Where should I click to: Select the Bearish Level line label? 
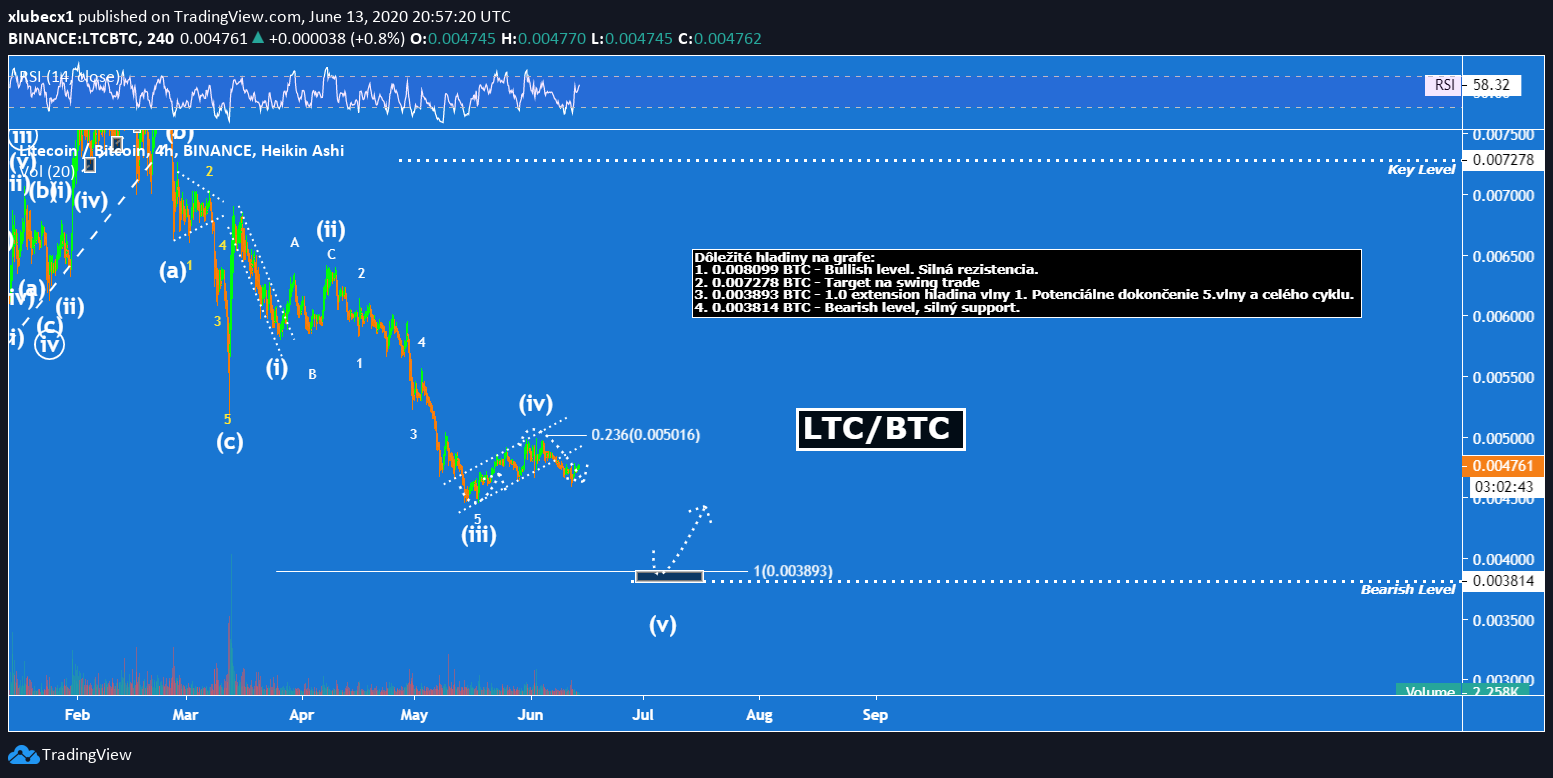coord(1407,590)
